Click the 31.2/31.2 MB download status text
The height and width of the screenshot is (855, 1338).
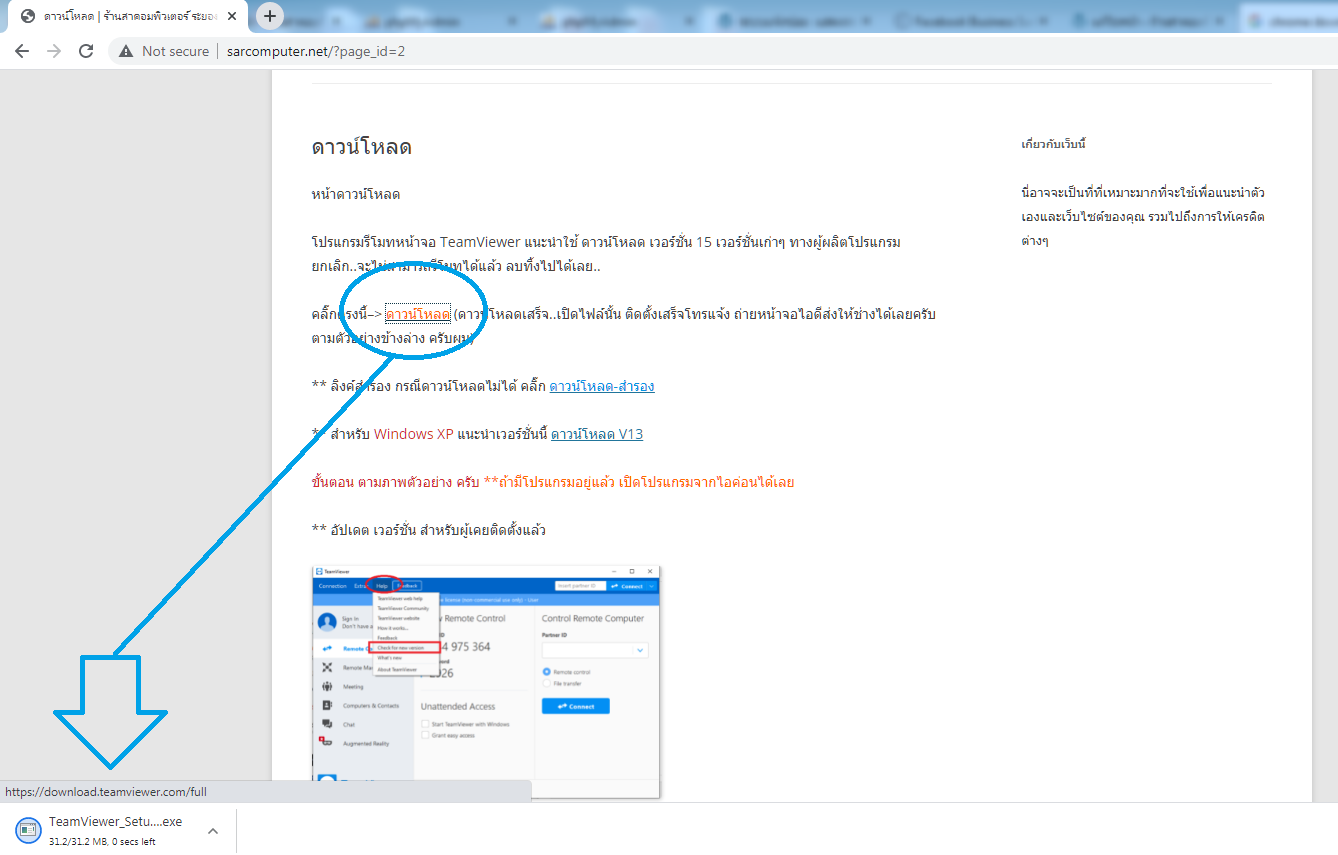tap(102, 841)
